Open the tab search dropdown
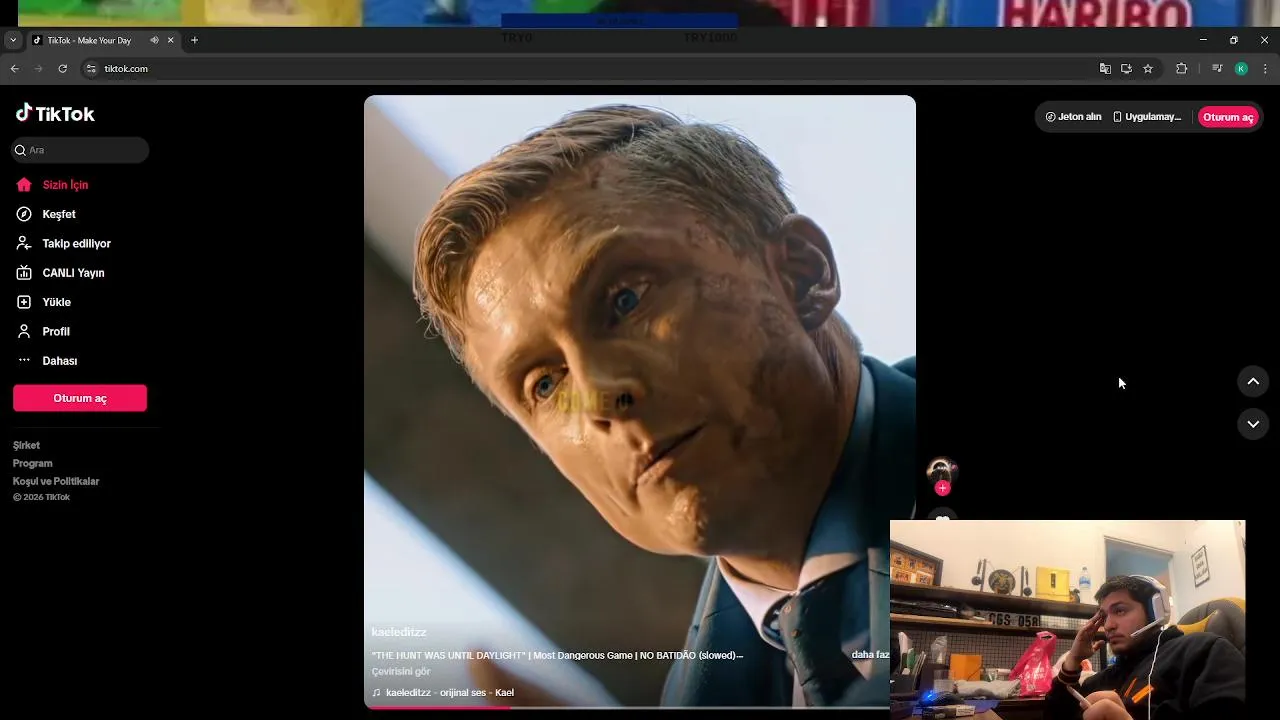The image size is (1280, 720). coord(12,40)
